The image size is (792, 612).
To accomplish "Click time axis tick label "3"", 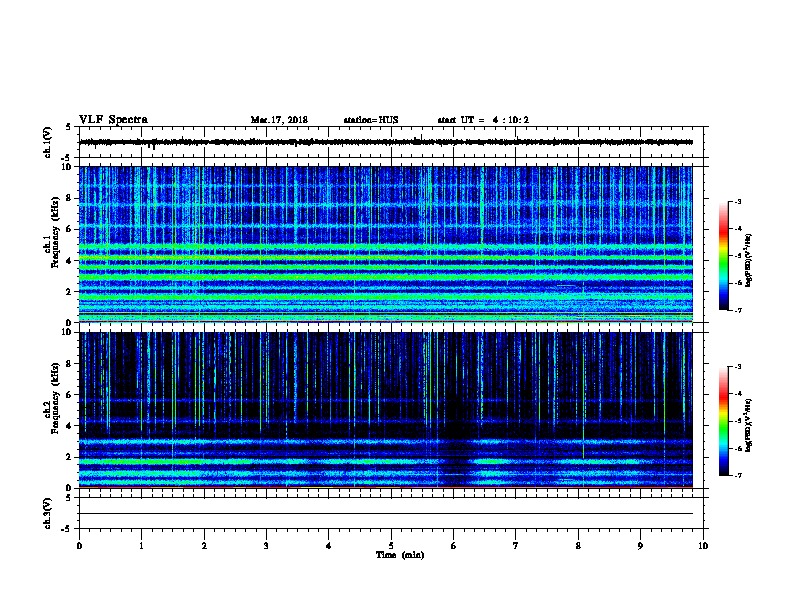I will click(x=266, y=545).
